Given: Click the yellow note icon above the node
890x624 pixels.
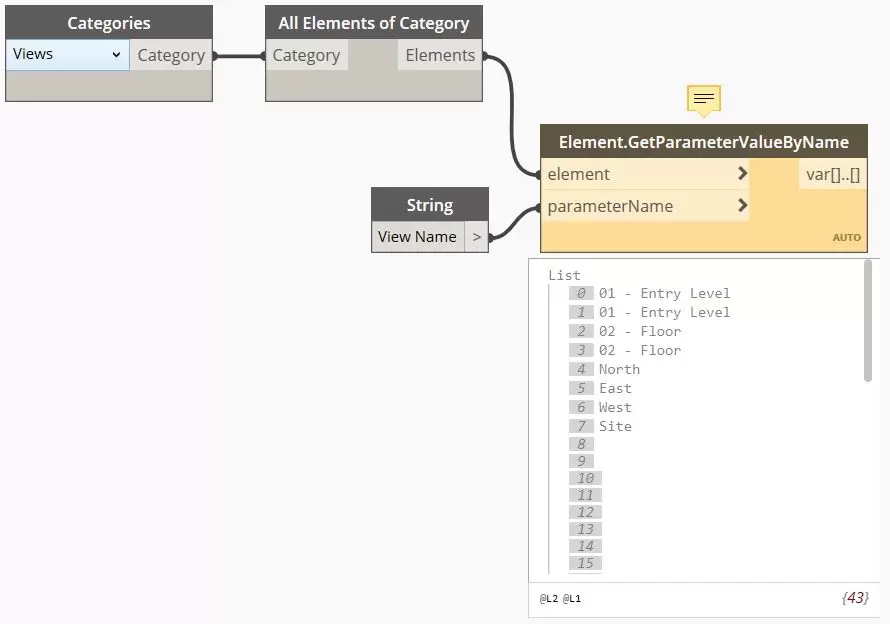Looking at the screenshot, I should (704, 99).
